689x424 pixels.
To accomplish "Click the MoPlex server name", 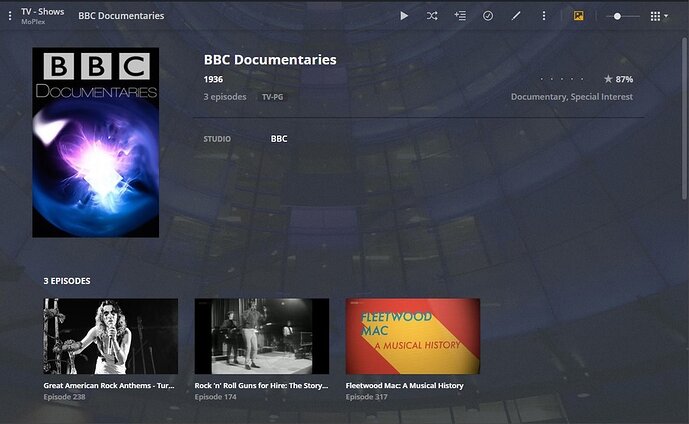I will (x=33, y=22).
